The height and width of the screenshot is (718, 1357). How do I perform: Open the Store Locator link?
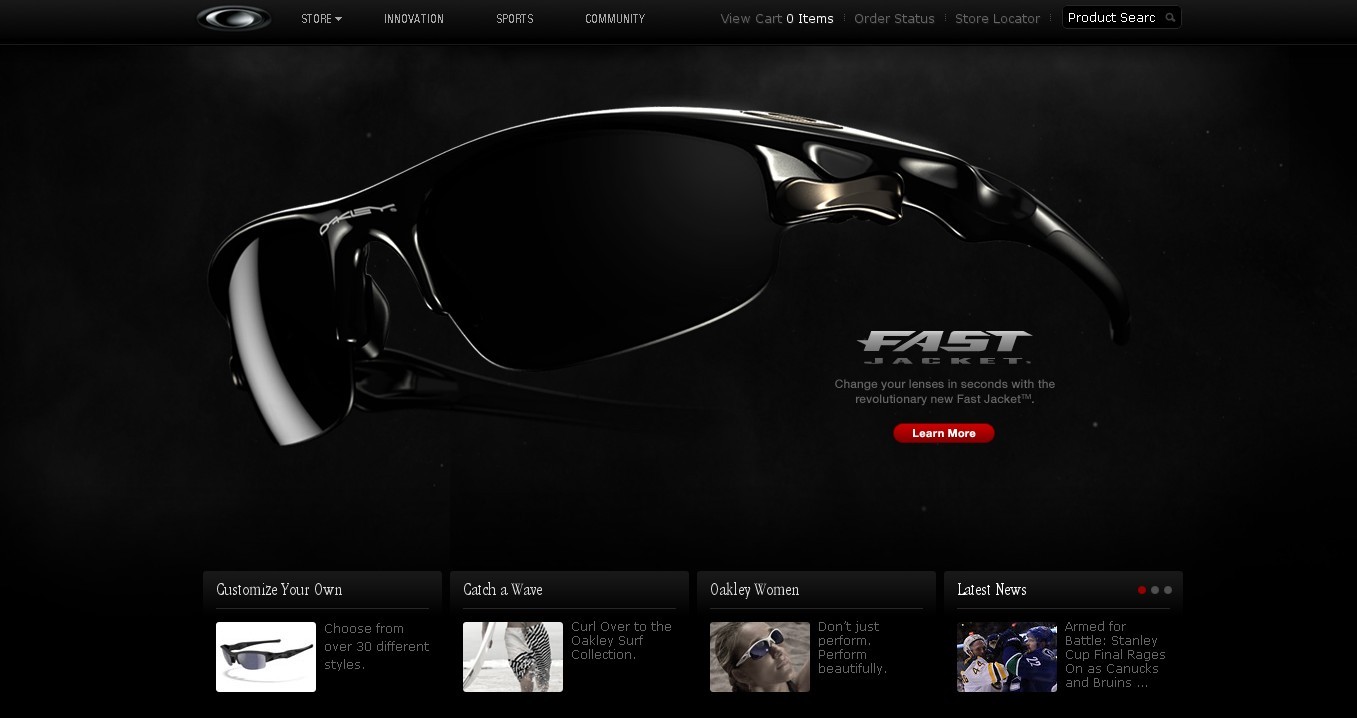click(x=997, y=19)
